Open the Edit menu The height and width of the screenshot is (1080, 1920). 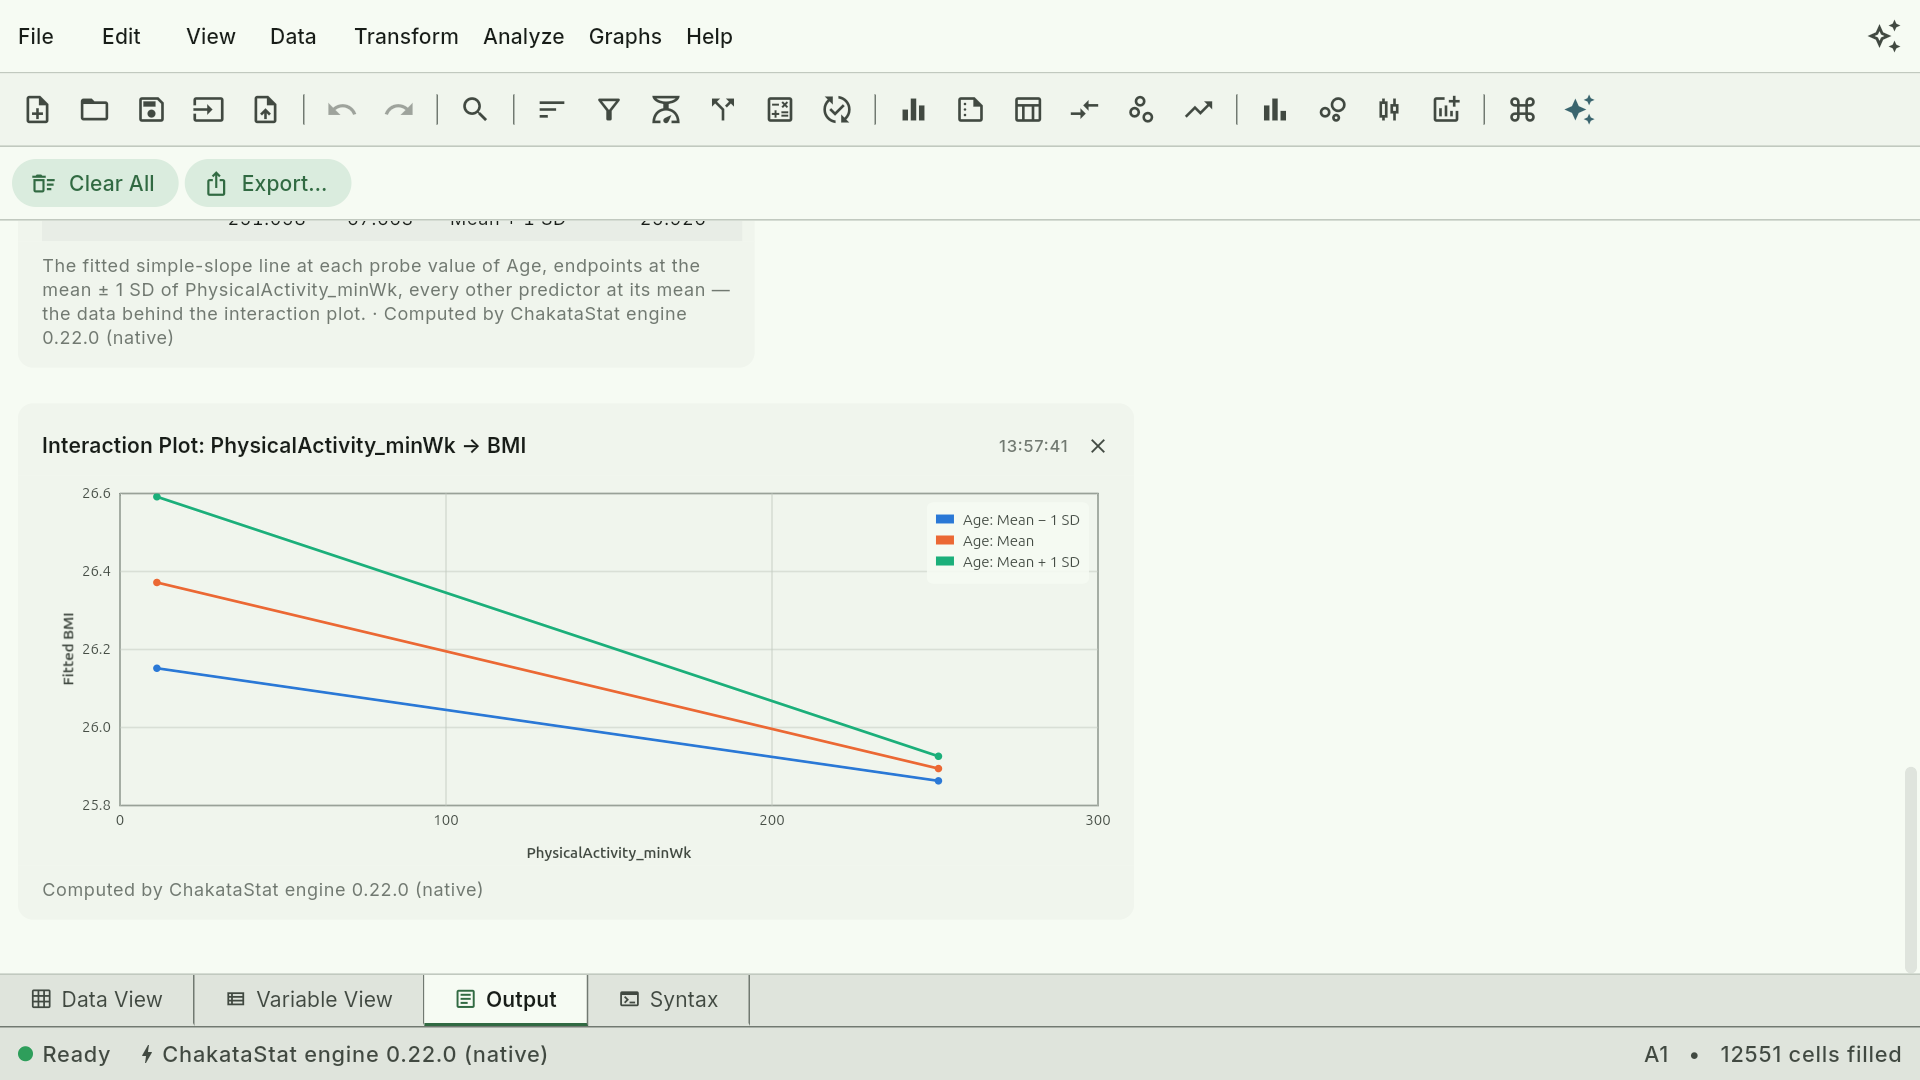tap(121, 37)
